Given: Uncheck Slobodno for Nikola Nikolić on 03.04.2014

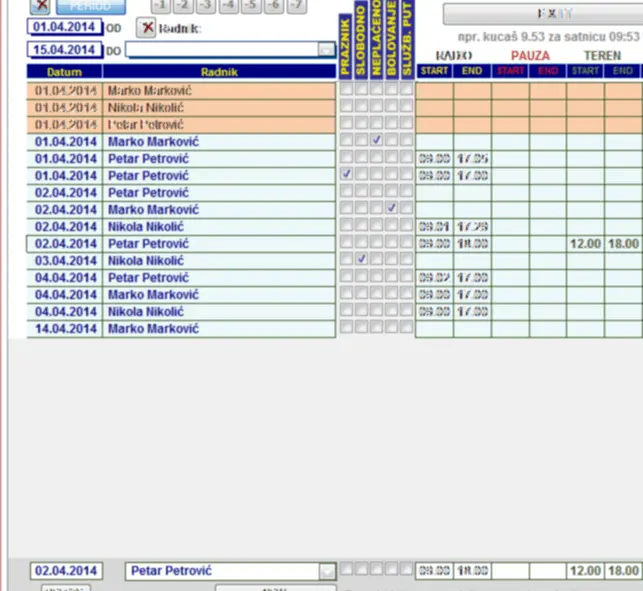Looking at the screenshot, I should 362,259.
